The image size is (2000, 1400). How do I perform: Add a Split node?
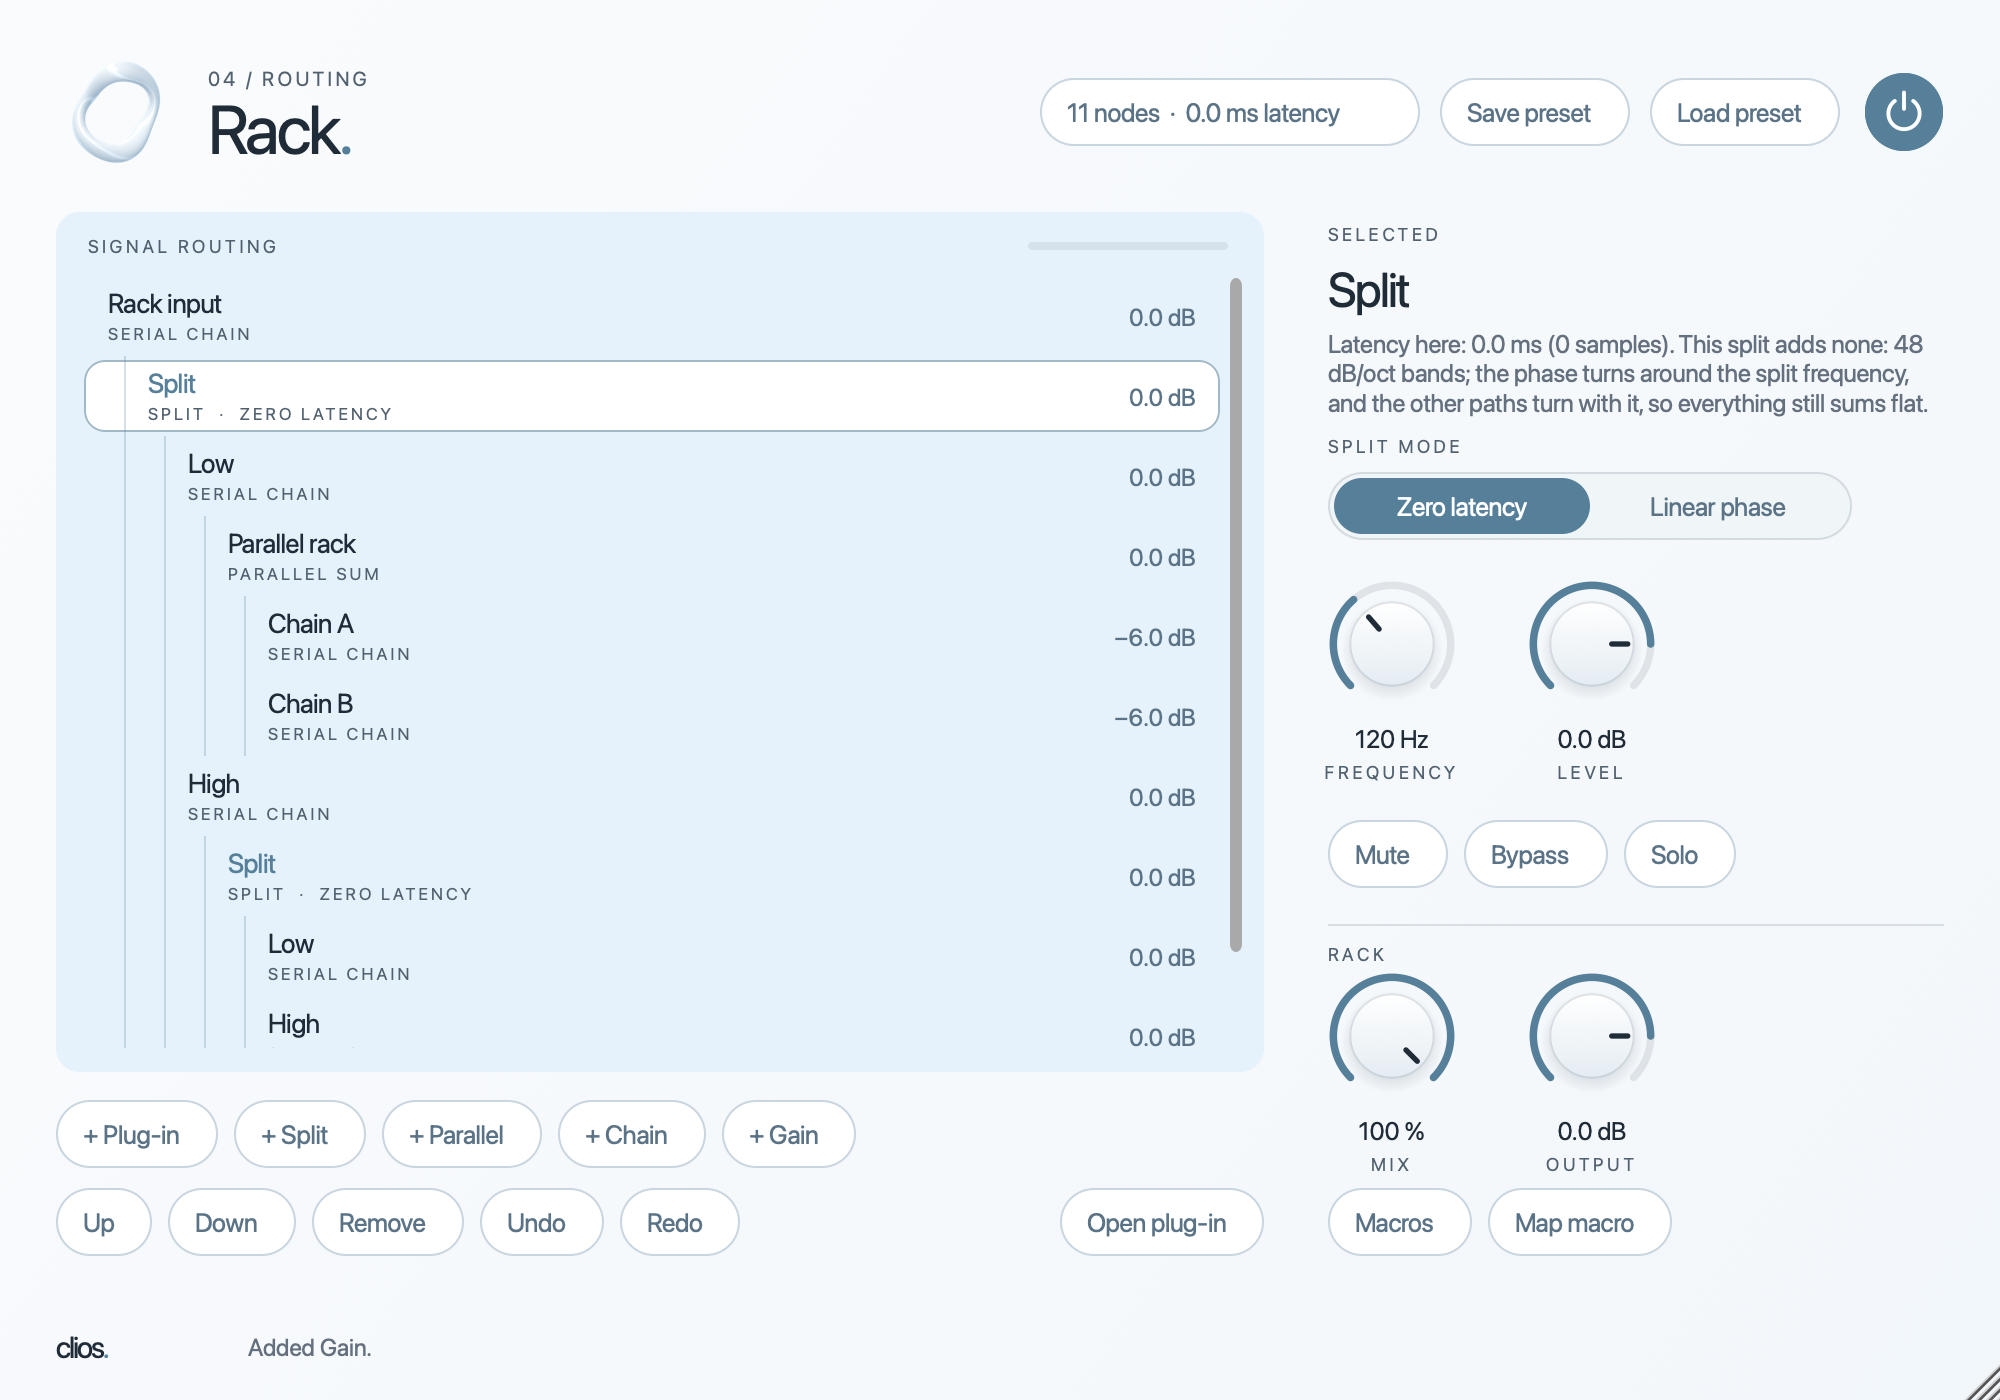[x=300, y=1135]
